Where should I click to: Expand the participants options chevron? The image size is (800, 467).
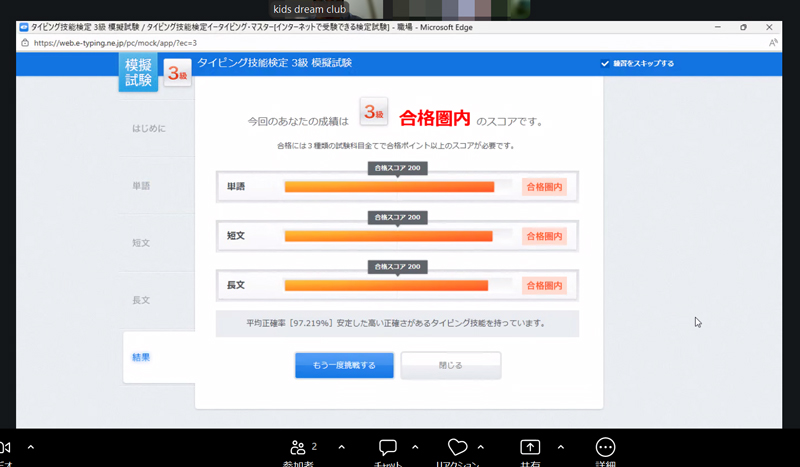(x=342, y=447)
